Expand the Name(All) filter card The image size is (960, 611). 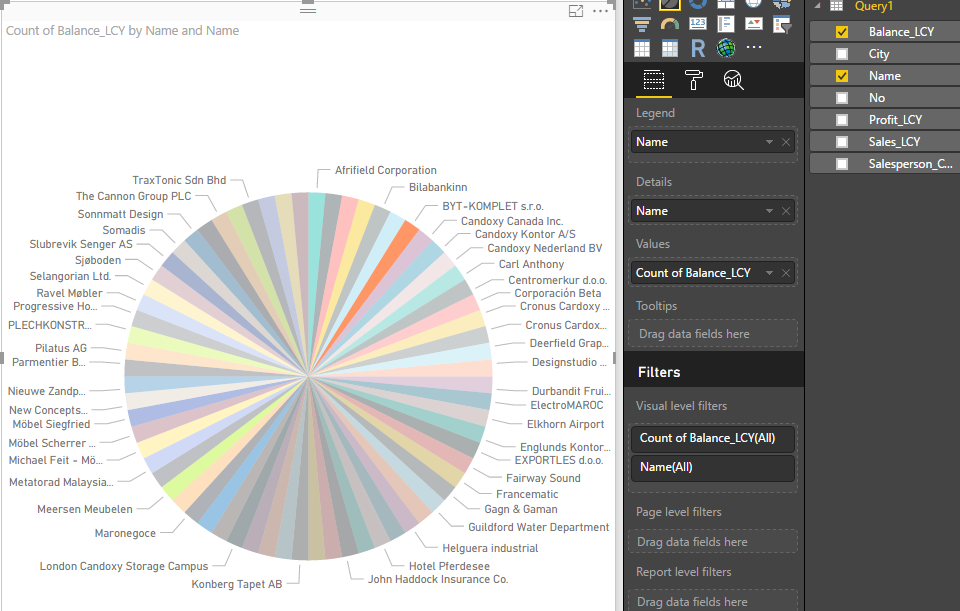713,467
